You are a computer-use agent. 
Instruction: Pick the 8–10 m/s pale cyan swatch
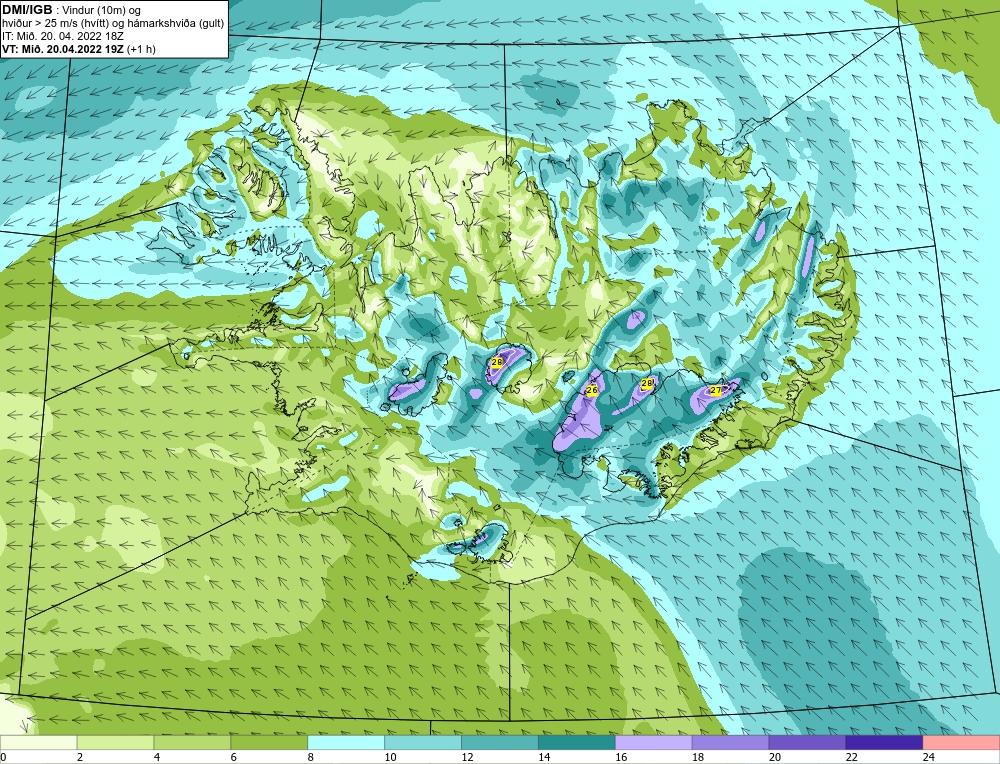pos(346,743)
